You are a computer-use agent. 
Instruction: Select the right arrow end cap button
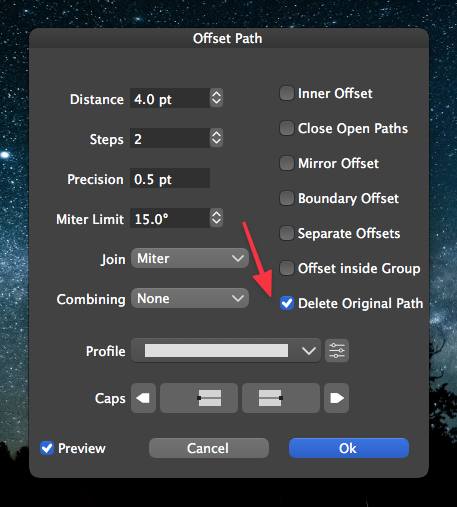(336, 398)
